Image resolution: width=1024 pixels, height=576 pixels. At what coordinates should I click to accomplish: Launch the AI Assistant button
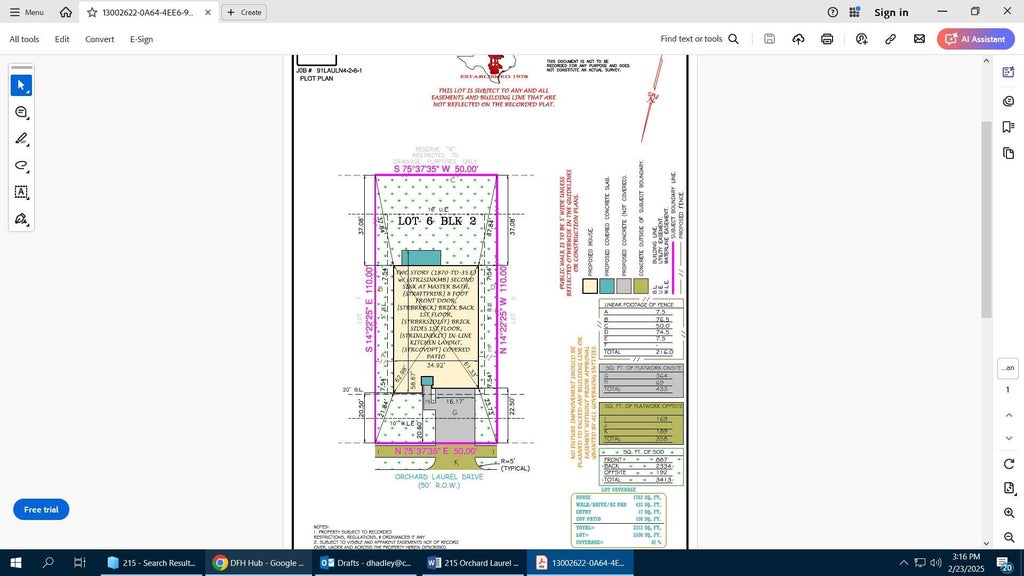pos(976,39)
